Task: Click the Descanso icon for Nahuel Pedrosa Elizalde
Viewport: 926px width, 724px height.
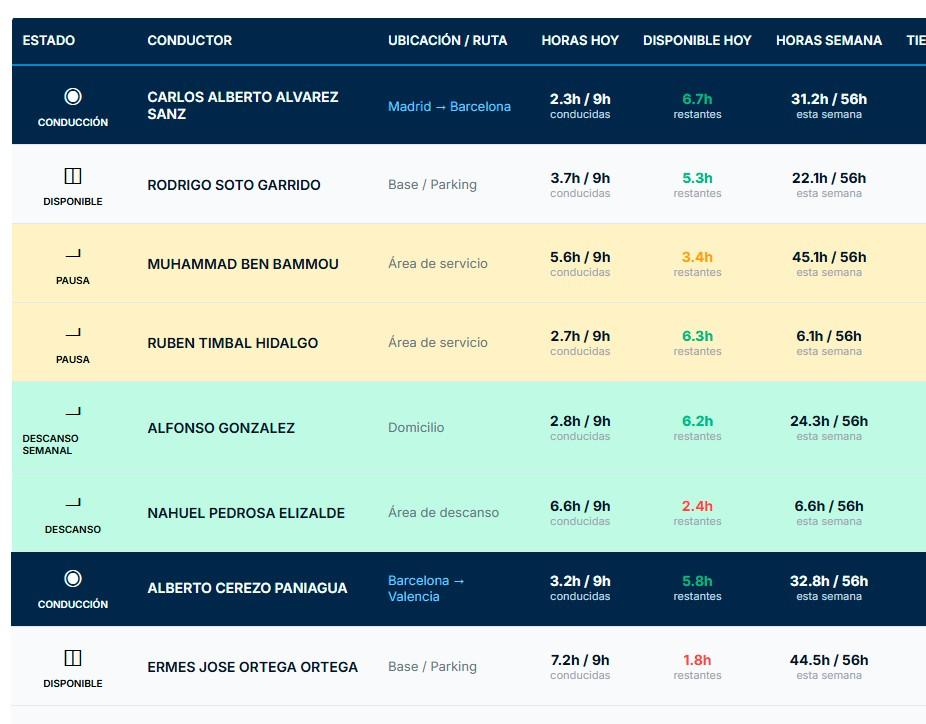Action: (x=73, y=503)
